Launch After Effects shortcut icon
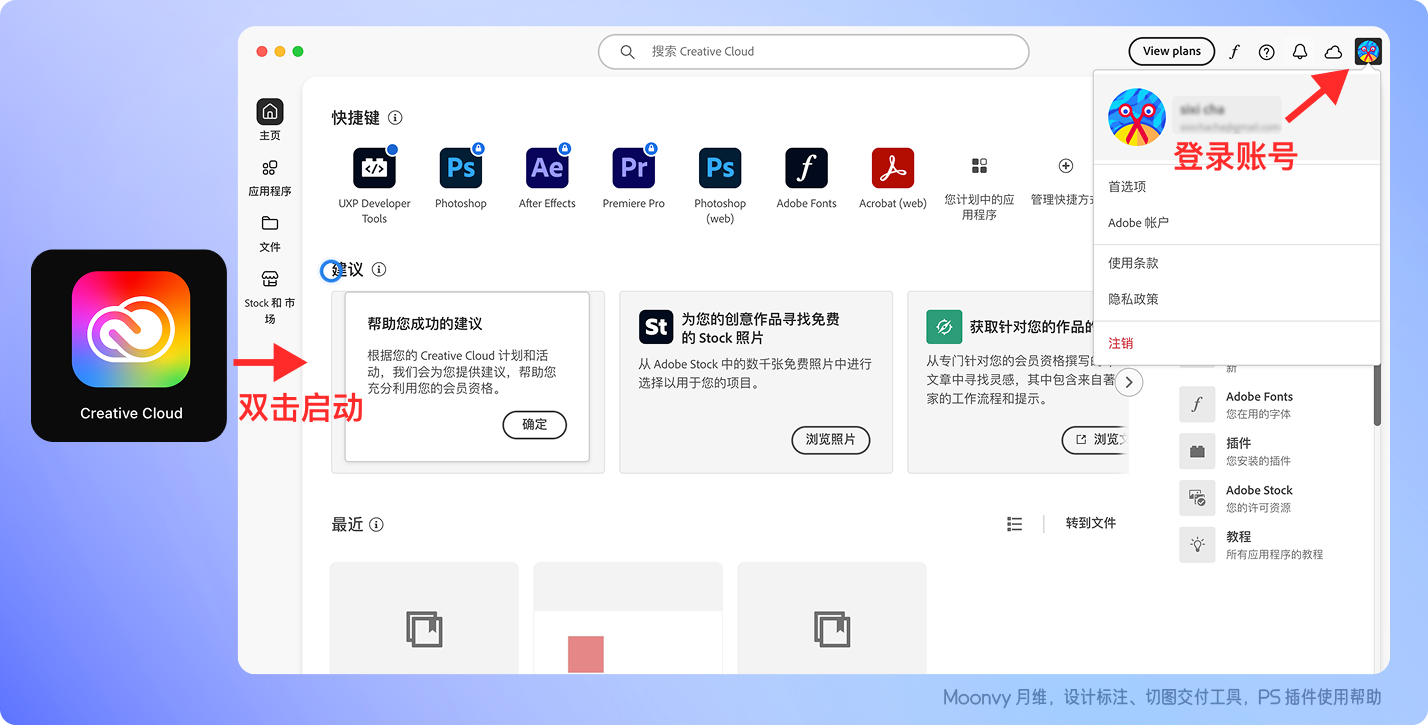This screenshot has height=725, width=1428. point(547,168)
